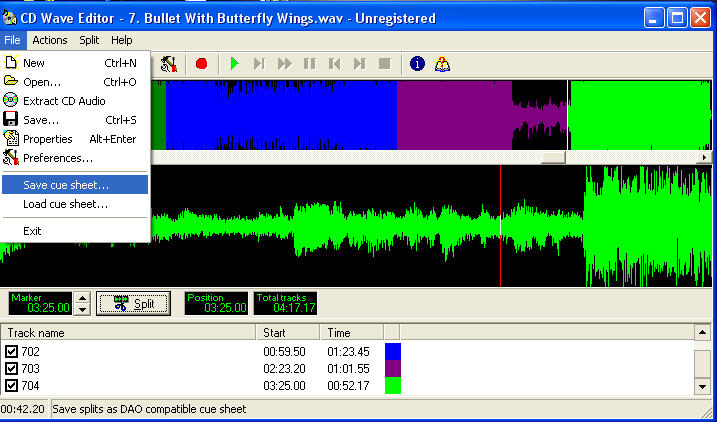Click the Extract CD Audio disc icon
The height and width of the screenshot is (422, 717).
coord(11,100)
